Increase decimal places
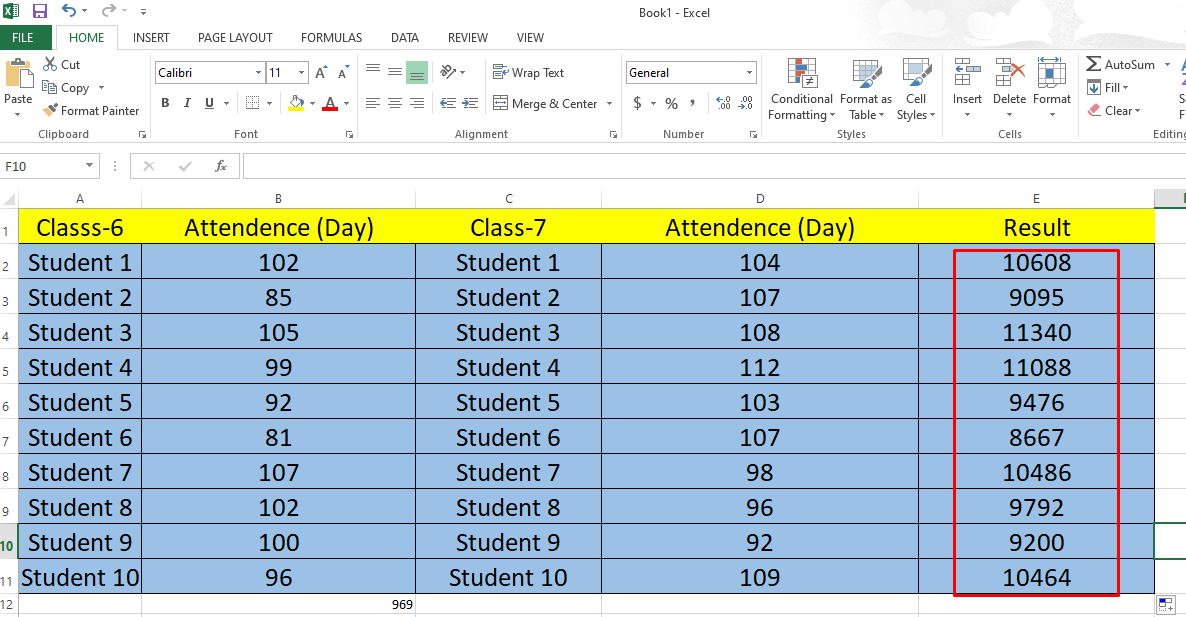The height and width of the screenshot is (617, 1186). coord(723,103)
